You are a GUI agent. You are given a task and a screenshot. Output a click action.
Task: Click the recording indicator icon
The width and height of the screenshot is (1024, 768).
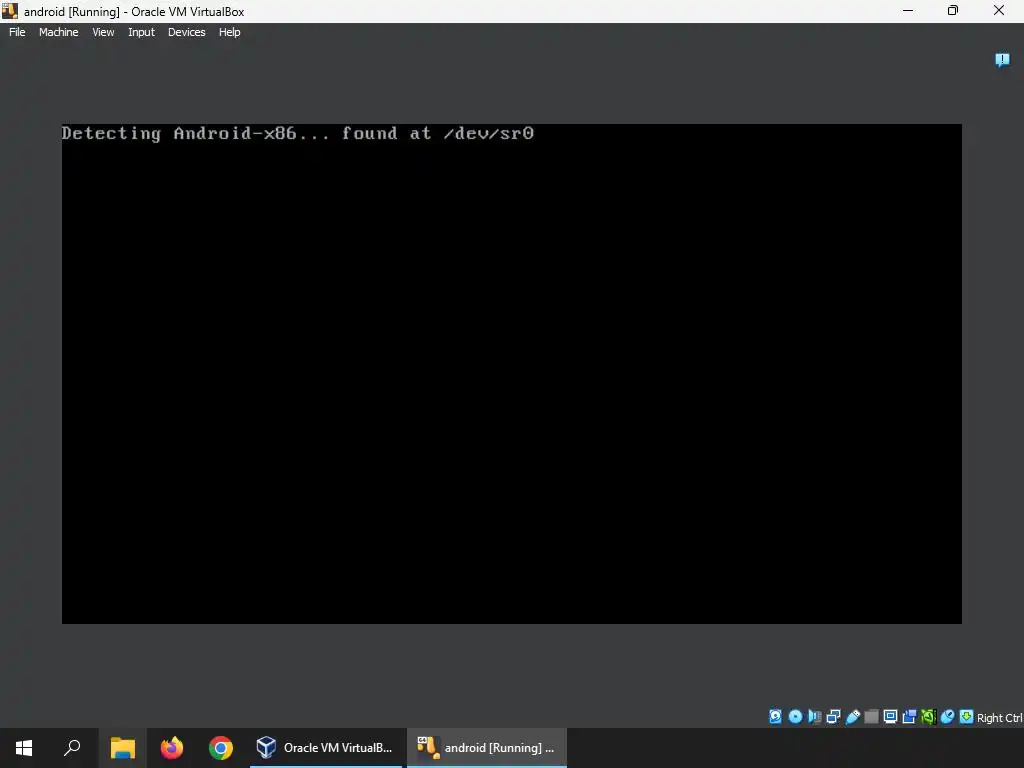click(909, 716)
